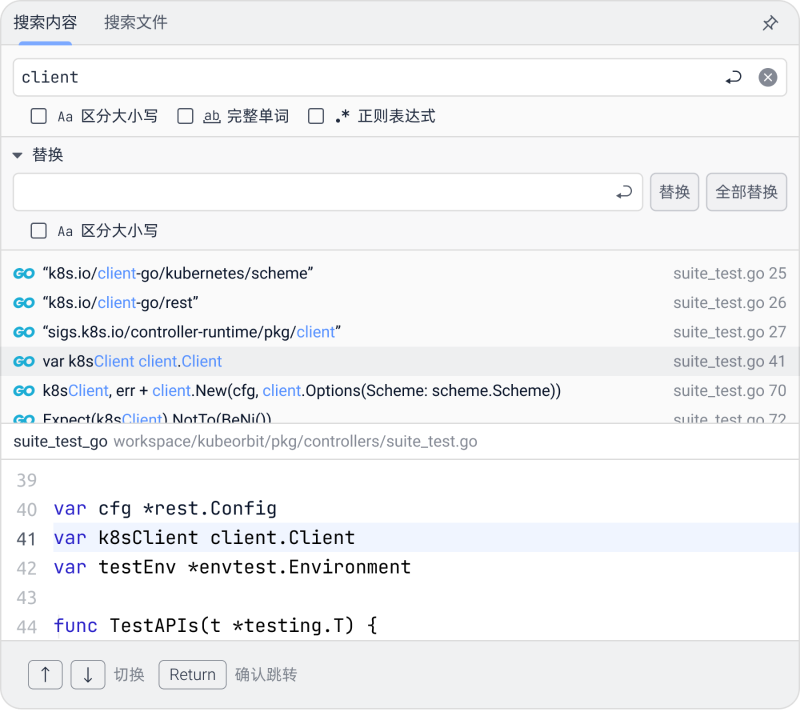Focus the replace text input field
The height and width of the screenshot is (710, 800).
310,192
